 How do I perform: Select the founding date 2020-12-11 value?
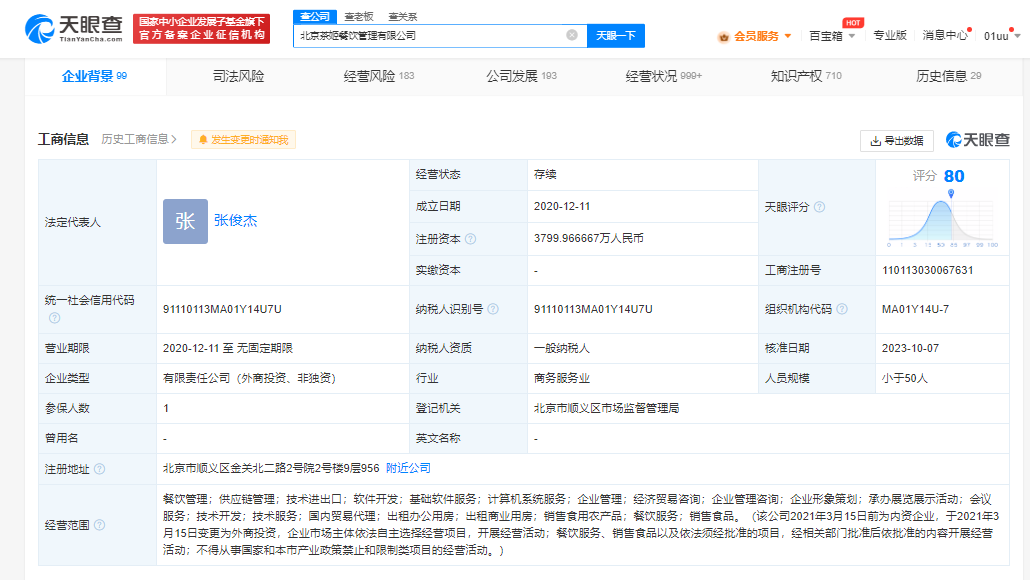[x=562, y=206]
